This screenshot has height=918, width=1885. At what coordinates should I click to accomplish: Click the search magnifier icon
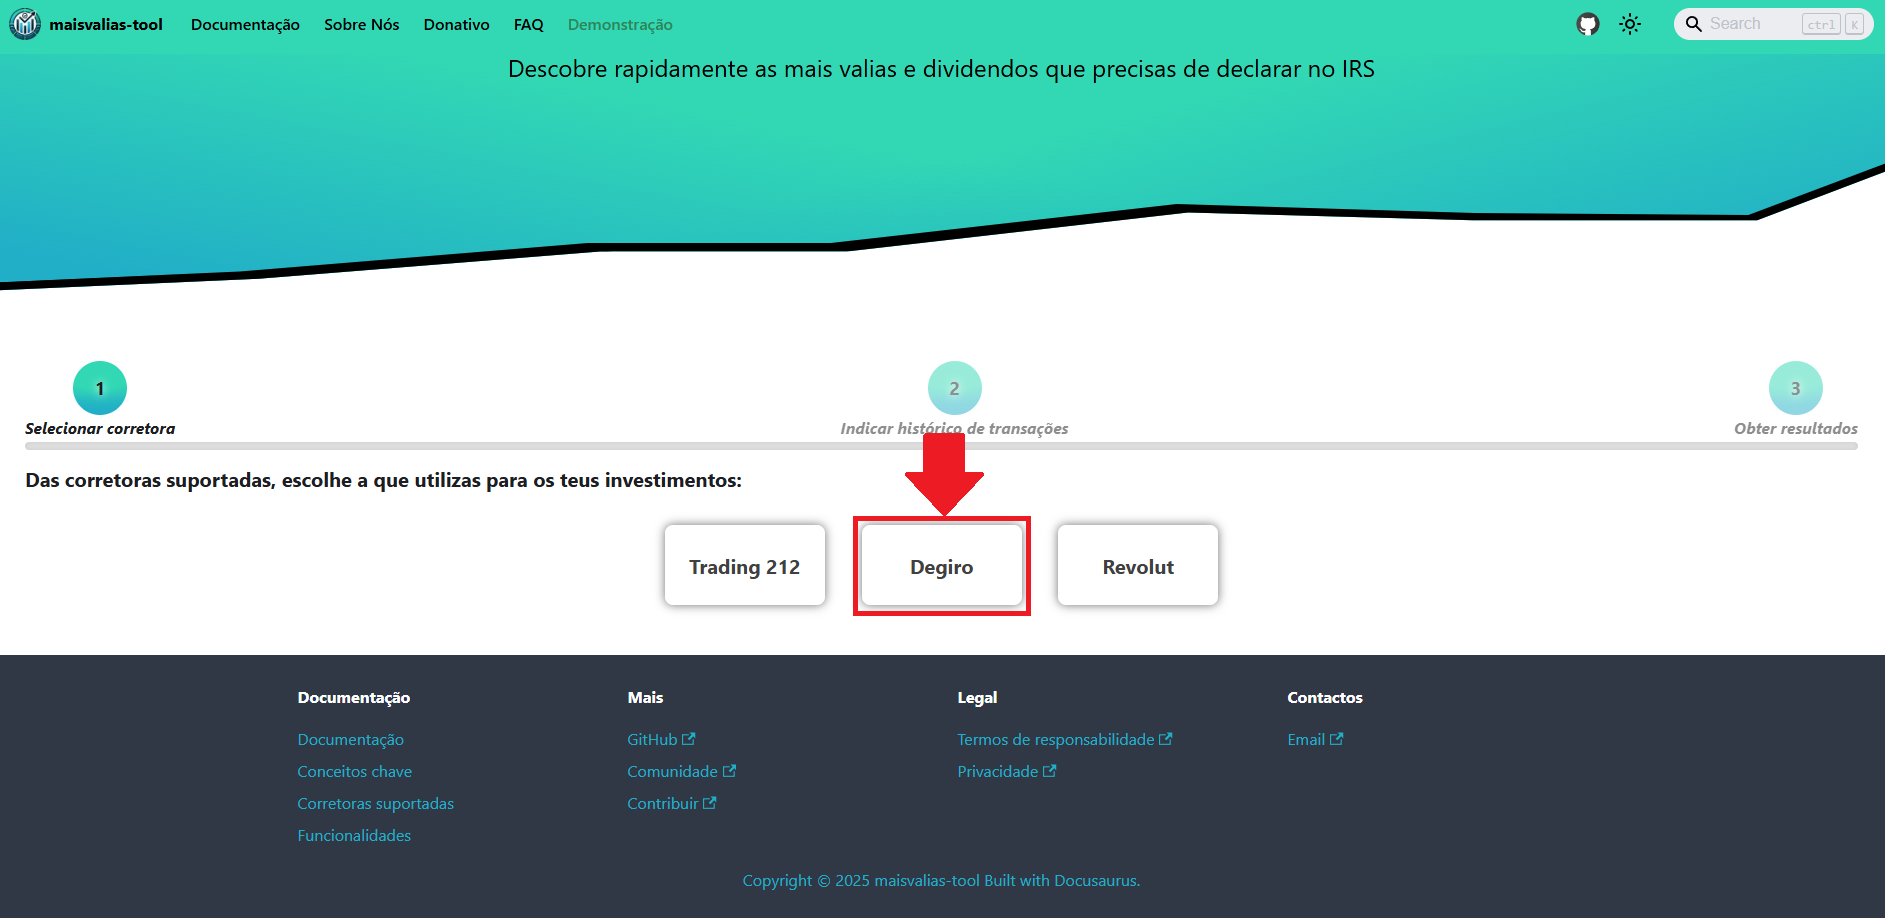1694,24
